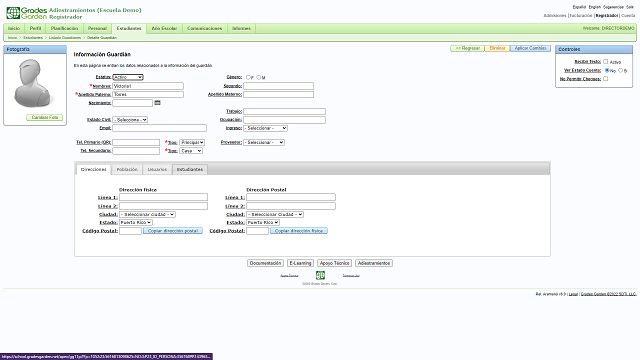This screenshot has width=640, height=360.
Task: Go to the Inicio menu tab
Action: click(x=14, y=28)
